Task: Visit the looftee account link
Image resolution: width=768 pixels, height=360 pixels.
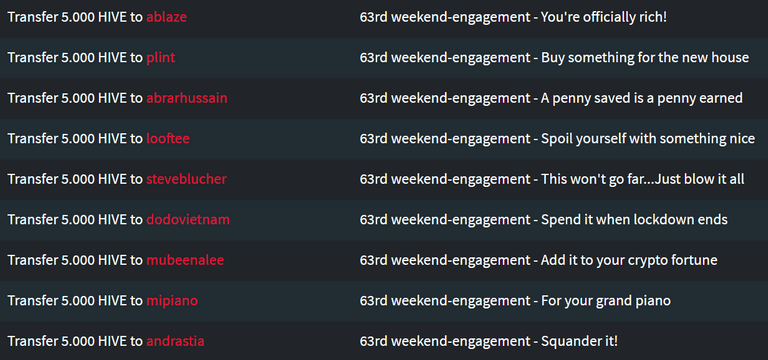Action: [x=168, y=139]
